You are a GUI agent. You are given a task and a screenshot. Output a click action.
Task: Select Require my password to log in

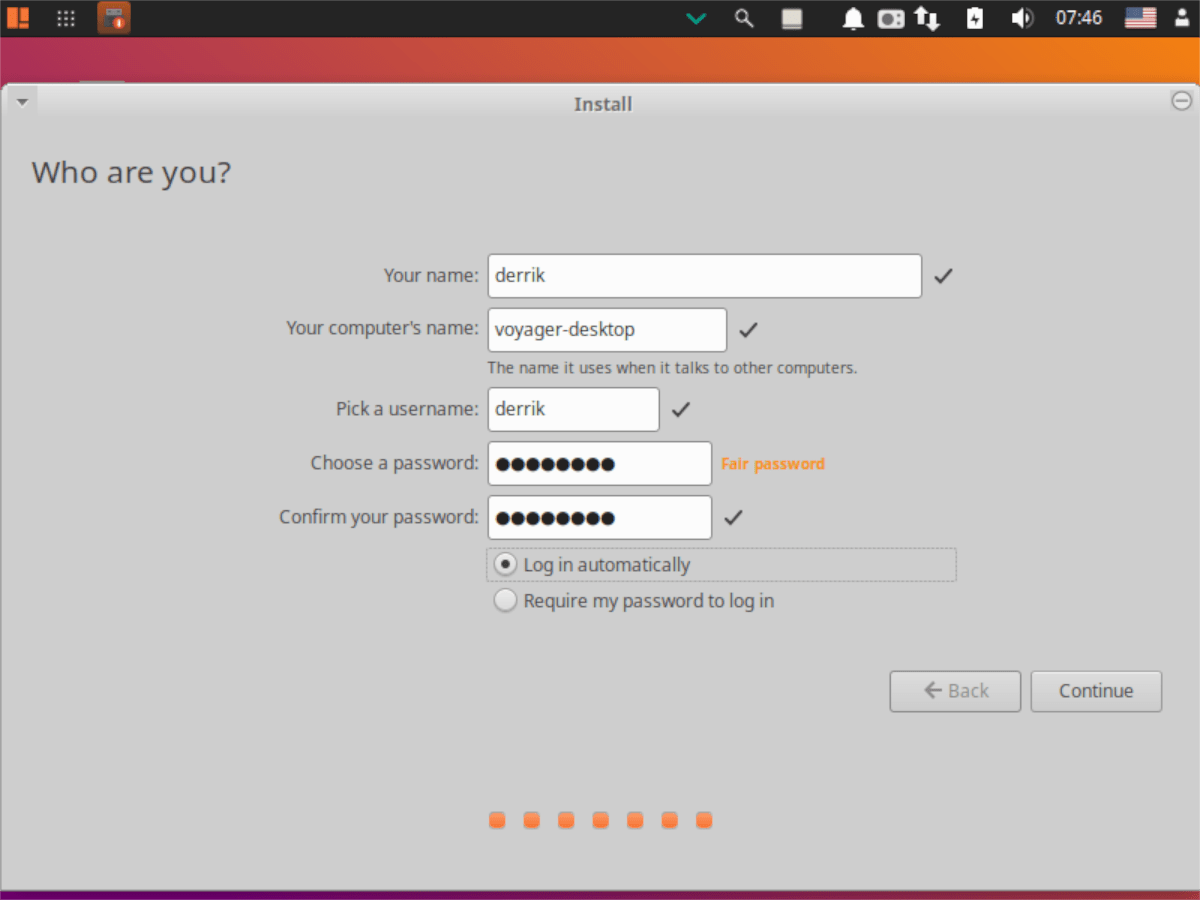point(634,601)
